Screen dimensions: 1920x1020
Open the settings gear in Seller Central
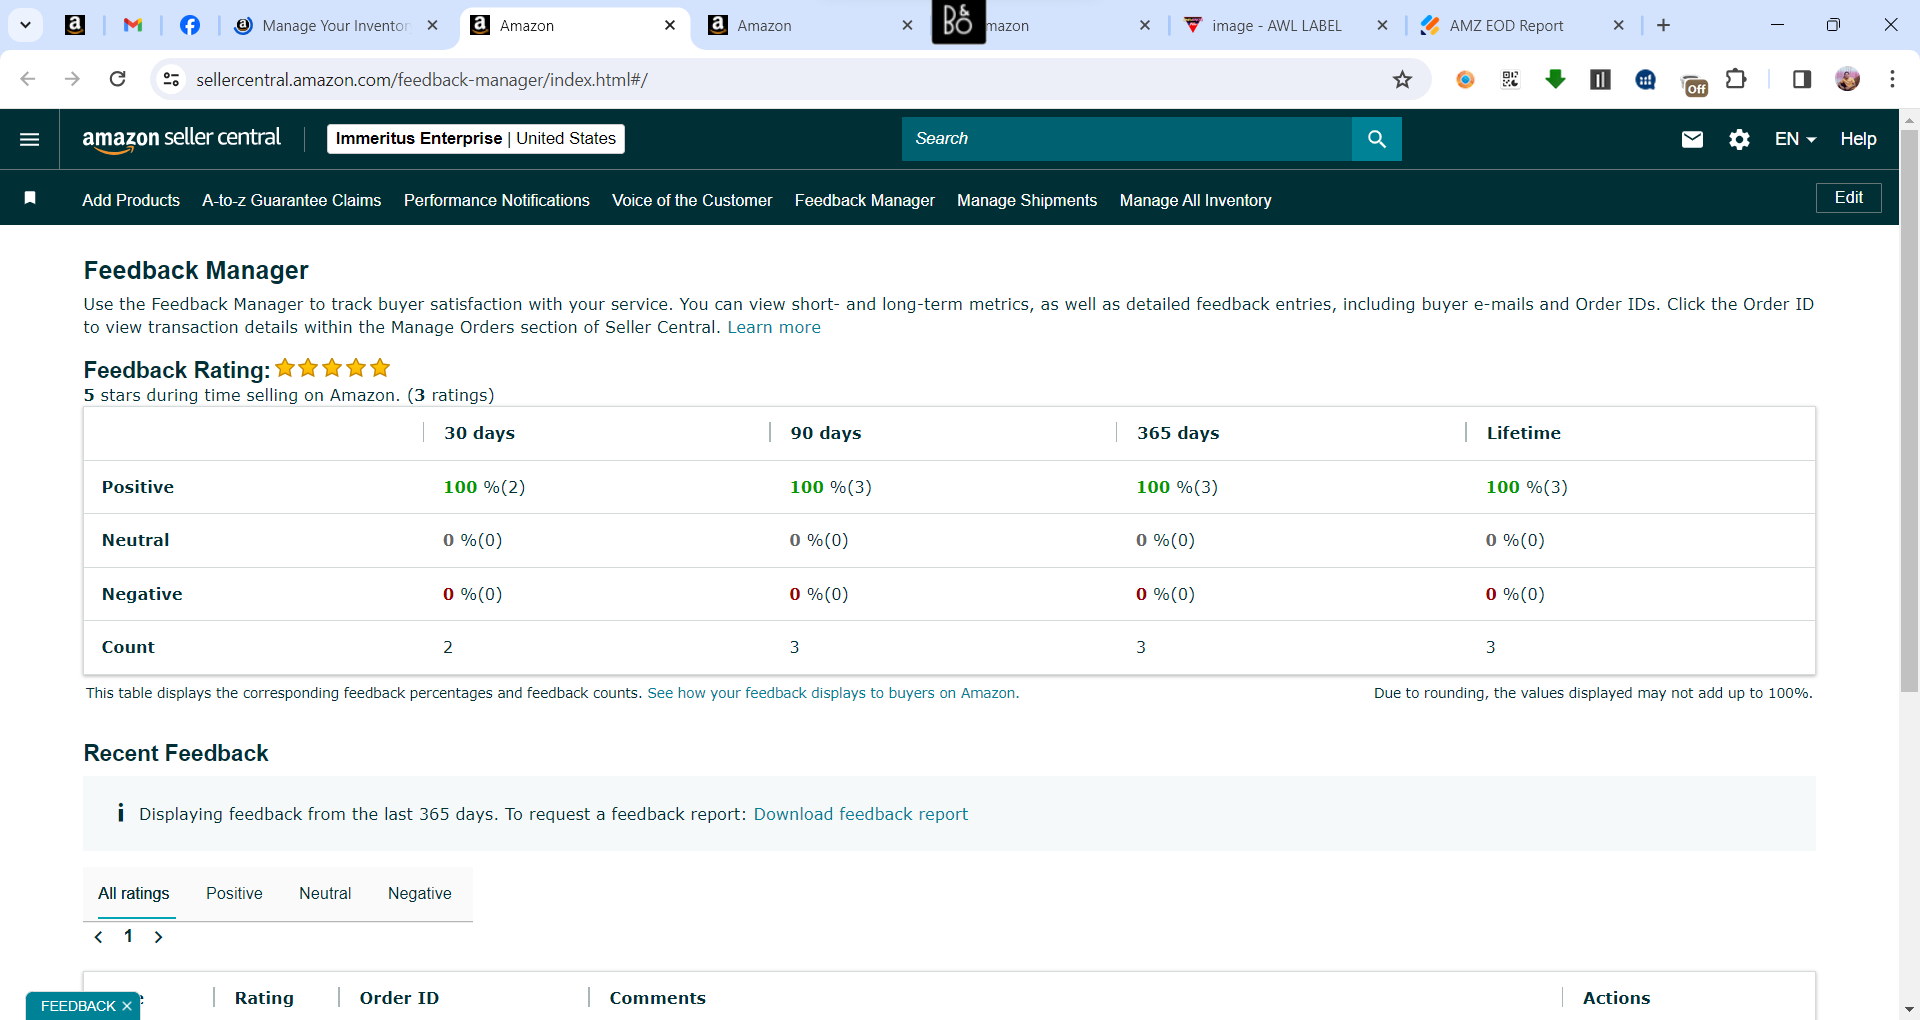coord(1739,139)
